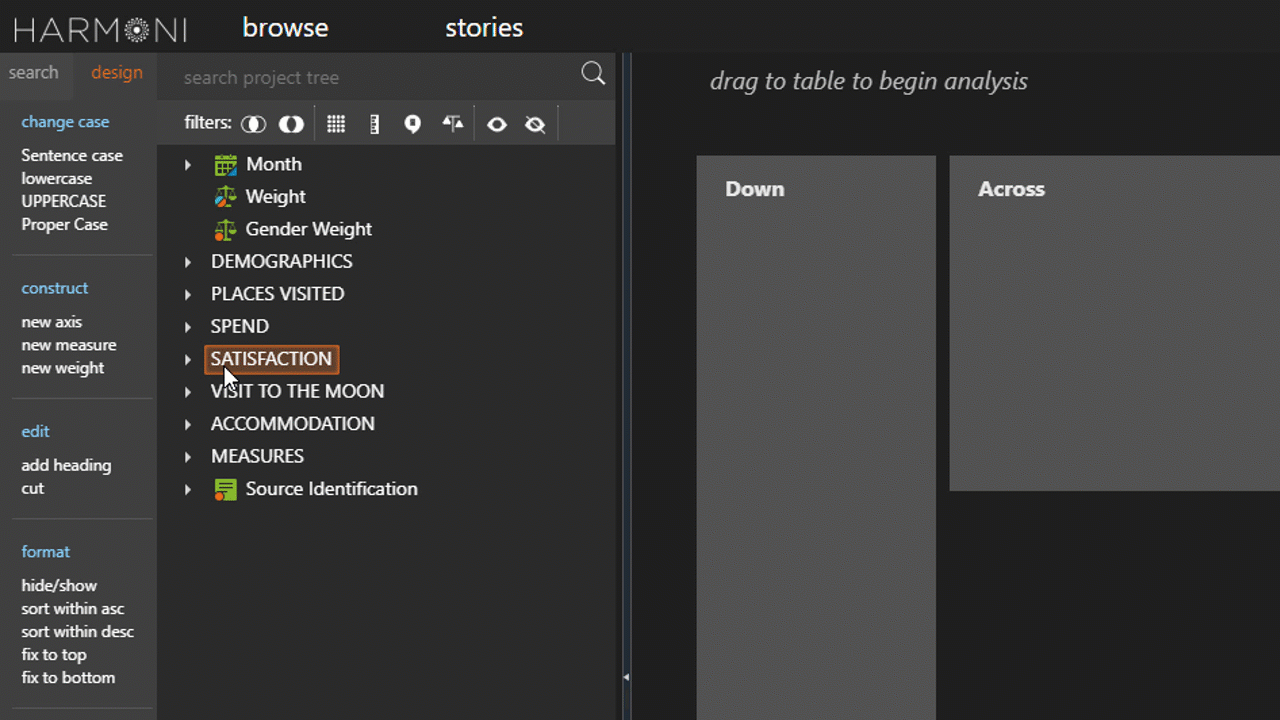Click the Source Identification list icon
This screenshot has height=720, width=1280.
click(x=226, y=489)
